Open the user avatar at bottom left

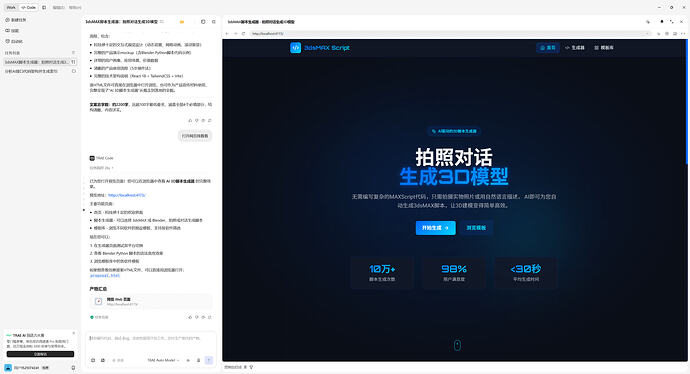click(8, 367)
